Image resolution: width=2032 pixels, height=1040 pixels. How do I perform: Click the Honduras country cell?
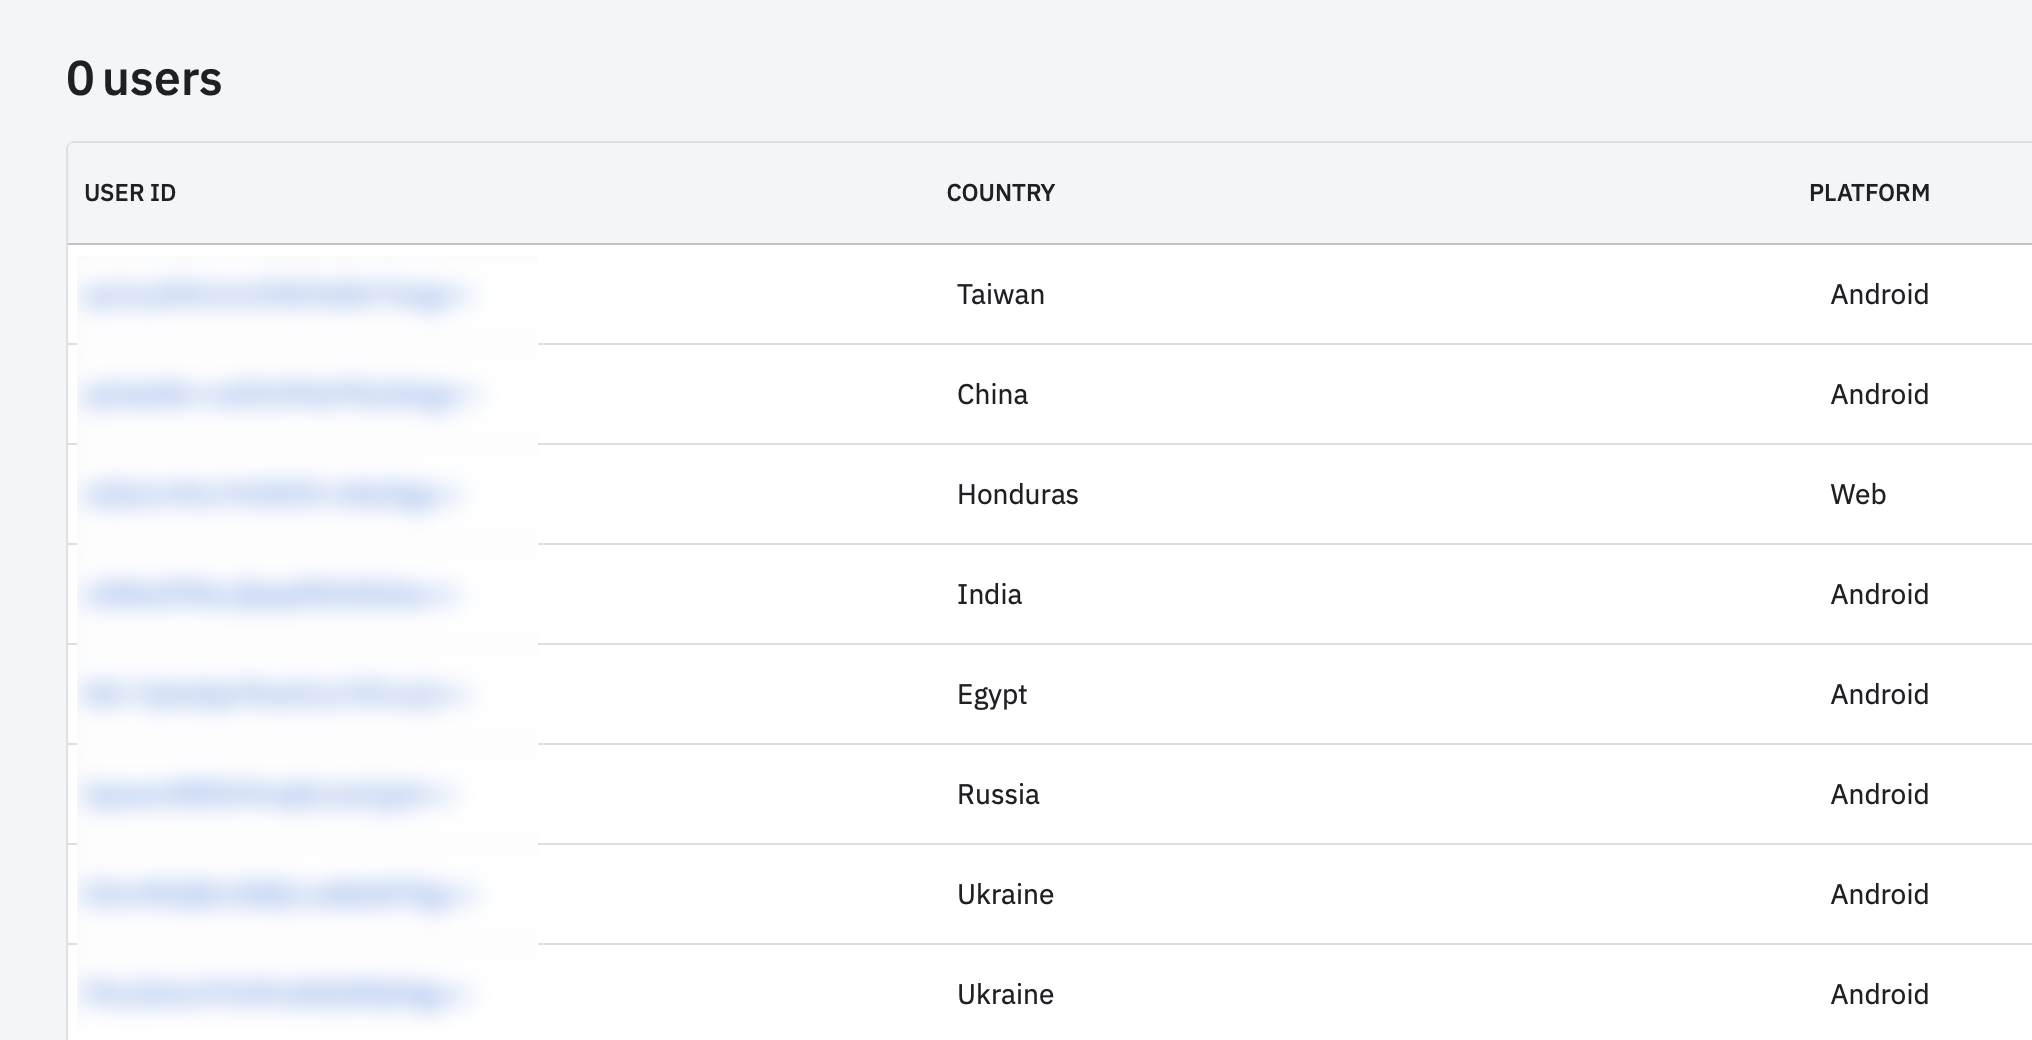pyautogui.click(x=1017, y=495)
